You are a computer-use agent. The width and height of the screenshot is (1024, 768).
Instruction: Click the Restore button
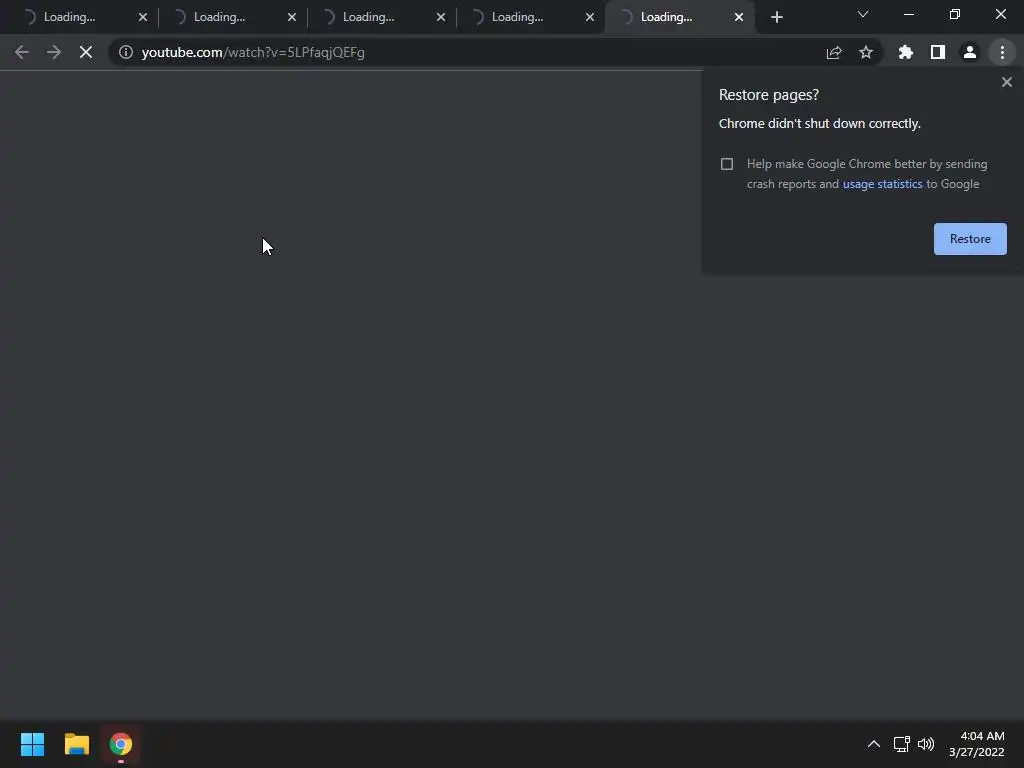pyautogui.click(x=970, y=239)
